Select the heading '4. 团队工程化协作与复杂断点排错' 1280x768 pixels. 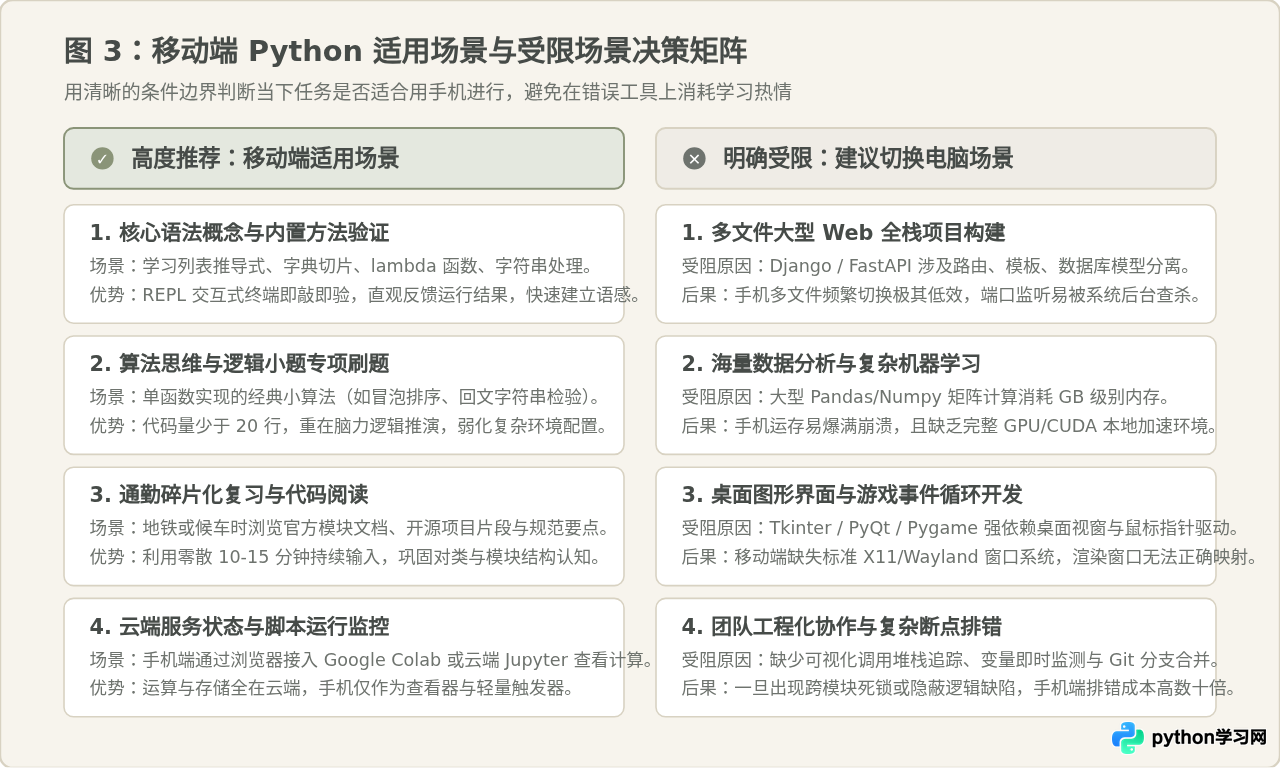click(842, 627)
